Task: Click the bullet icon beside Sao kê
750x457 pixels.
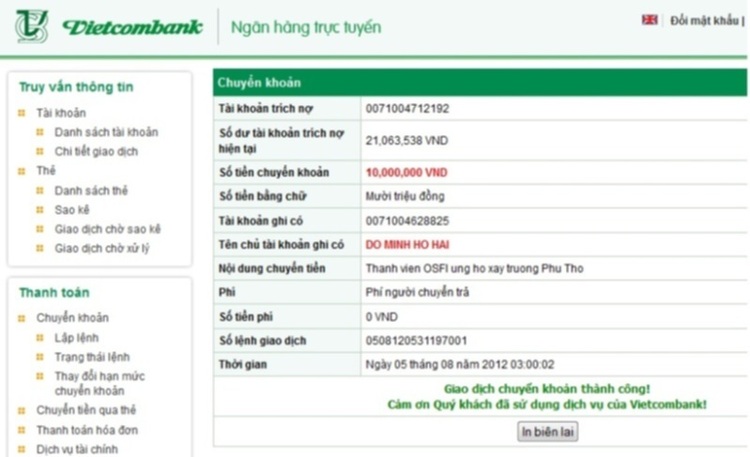Action: point(40,210)
